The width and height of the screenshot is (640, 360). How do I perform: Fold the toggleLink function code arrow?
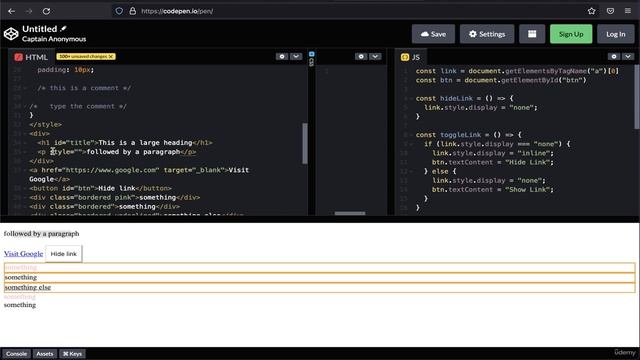coord(411,135)
